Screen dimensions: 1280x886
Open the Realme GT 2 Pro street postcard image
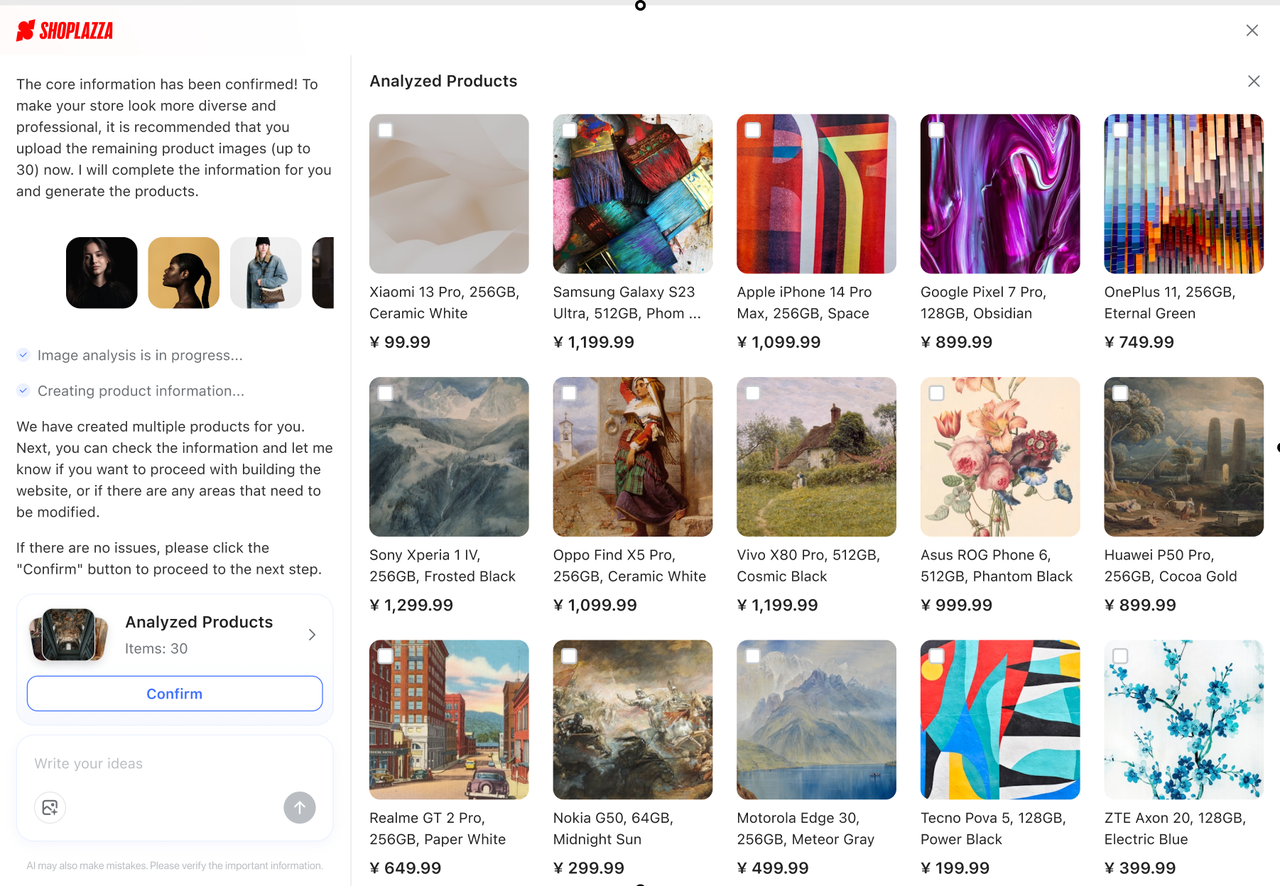449,720
